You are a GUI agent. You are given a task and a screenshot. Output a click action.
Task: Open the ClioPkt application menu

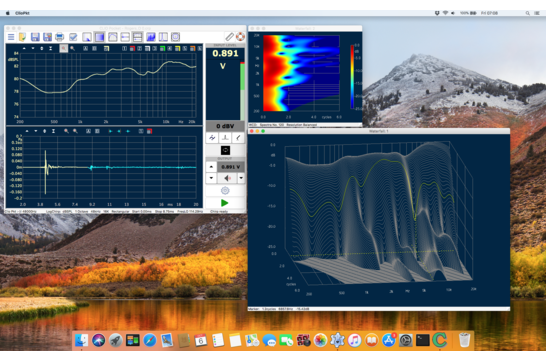pos(22,13)
